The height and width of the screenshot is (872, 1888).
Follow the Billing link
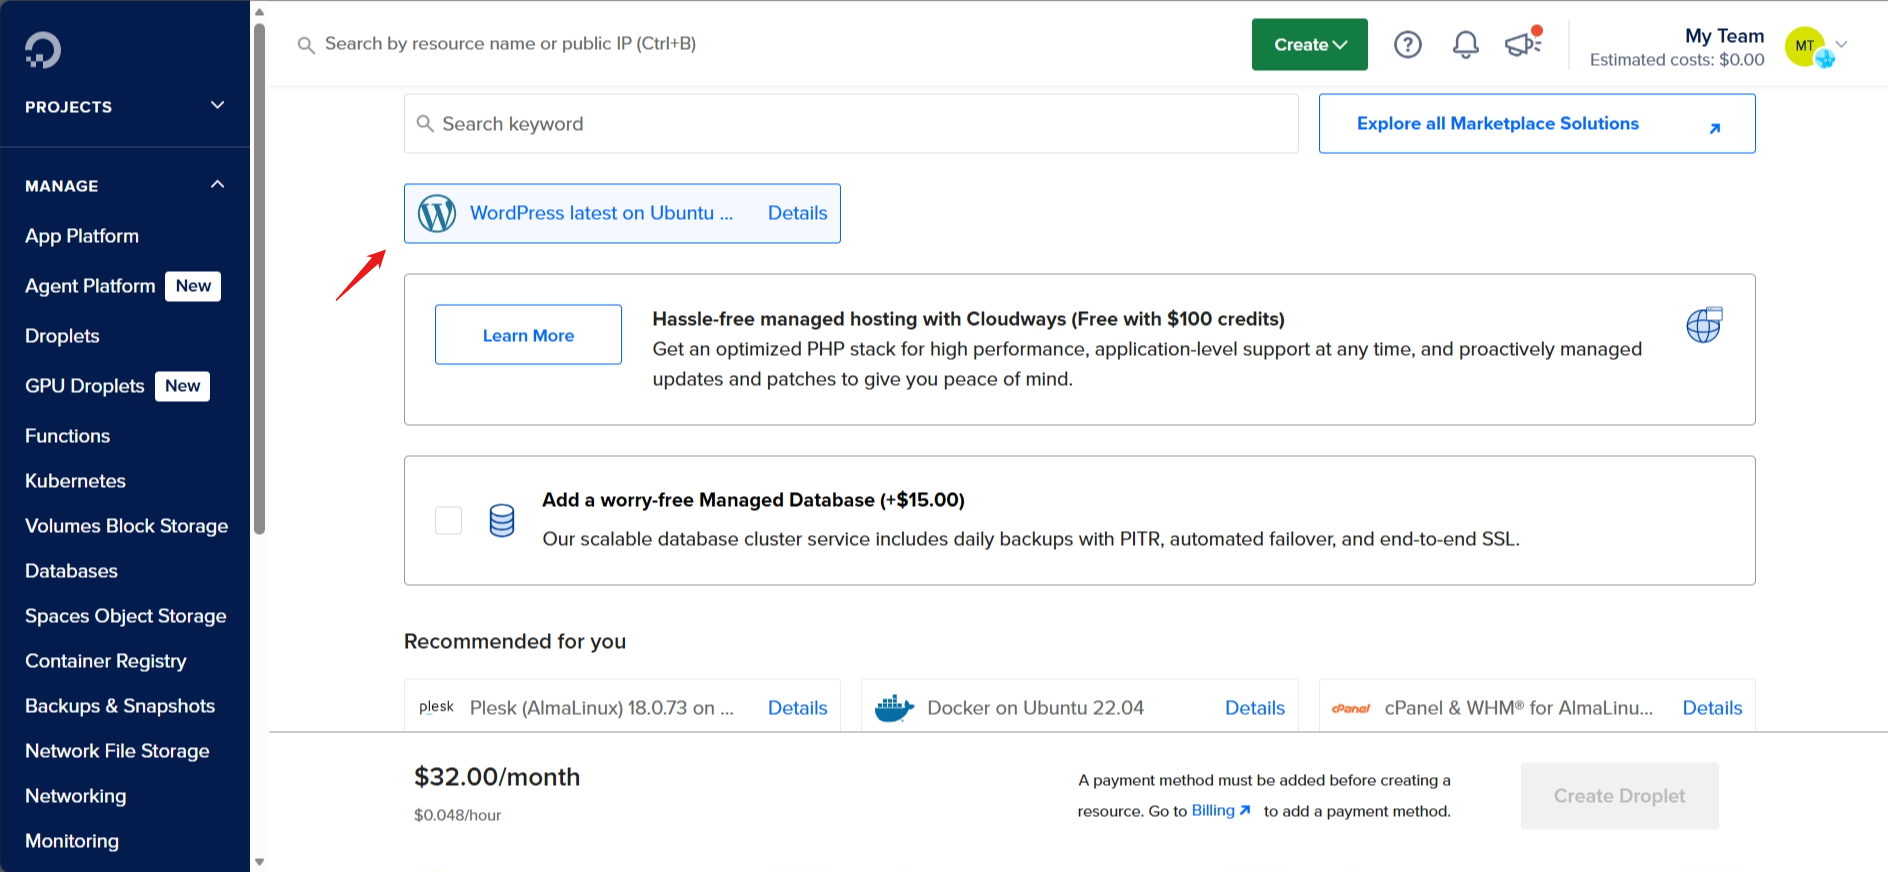tap(1220, 810)
